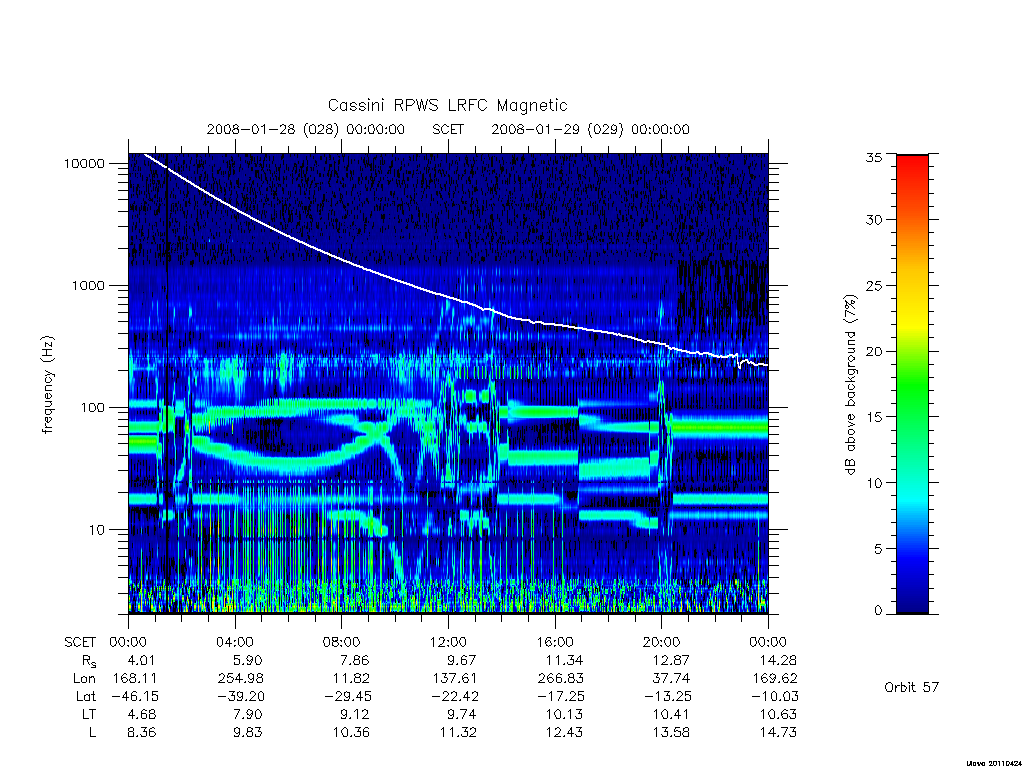The width and height of the screenshot is (1024, 768).
Task: Click the "frequency (Hz)" axis label
Action: pos(48,385)
